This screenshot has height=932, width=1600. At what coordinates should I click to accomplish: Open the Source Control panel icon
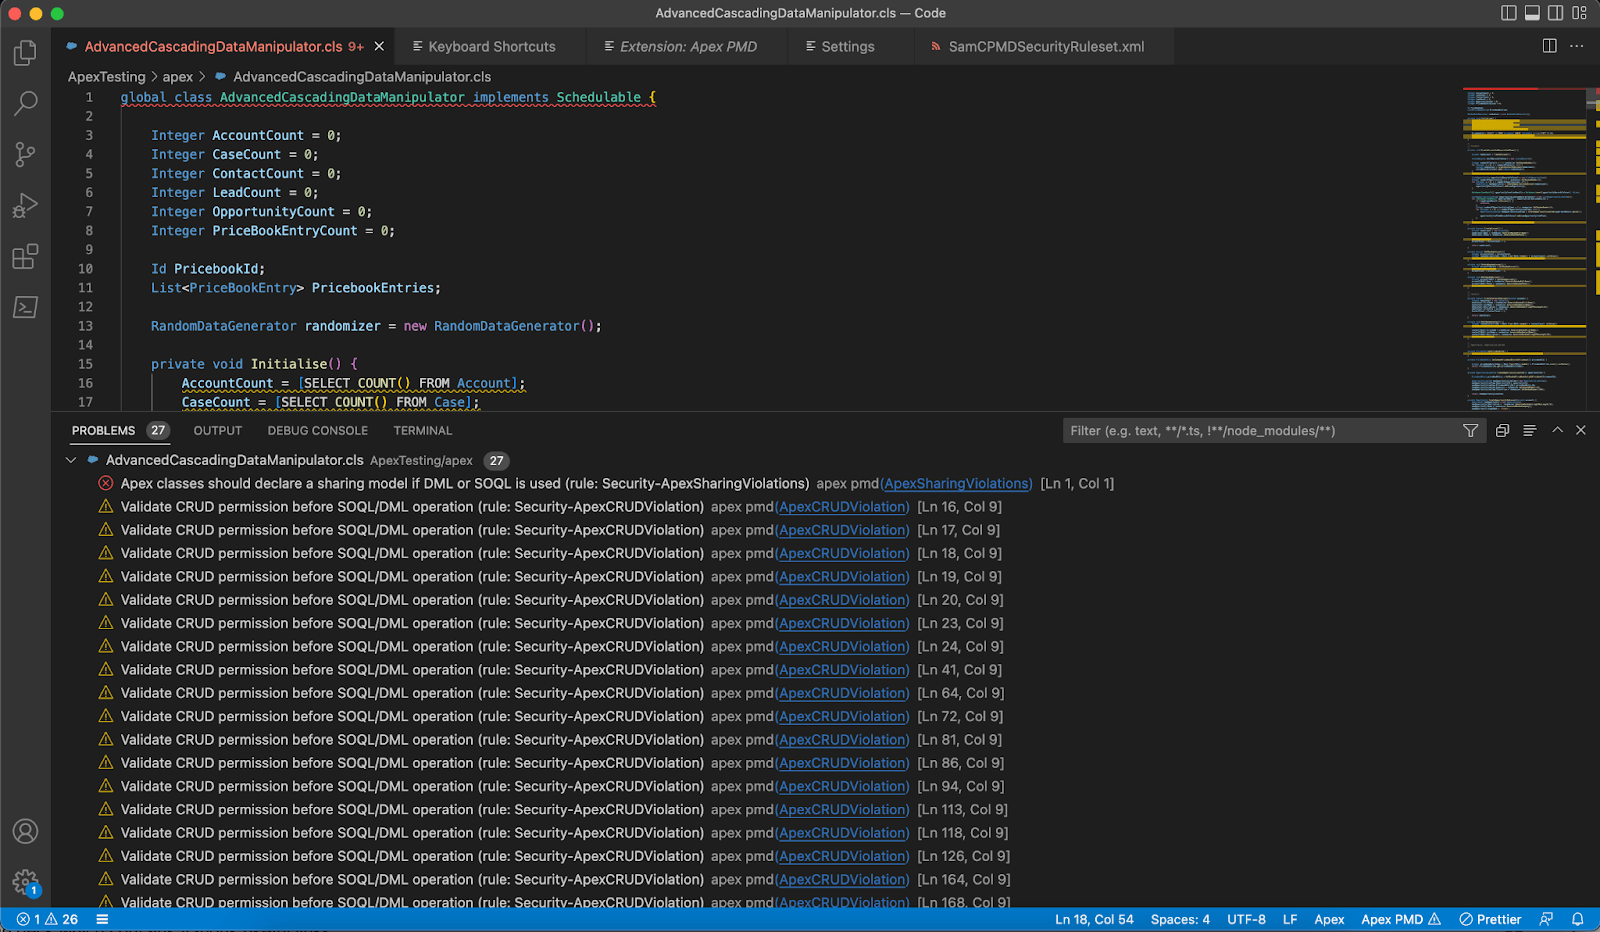point(25,154)
